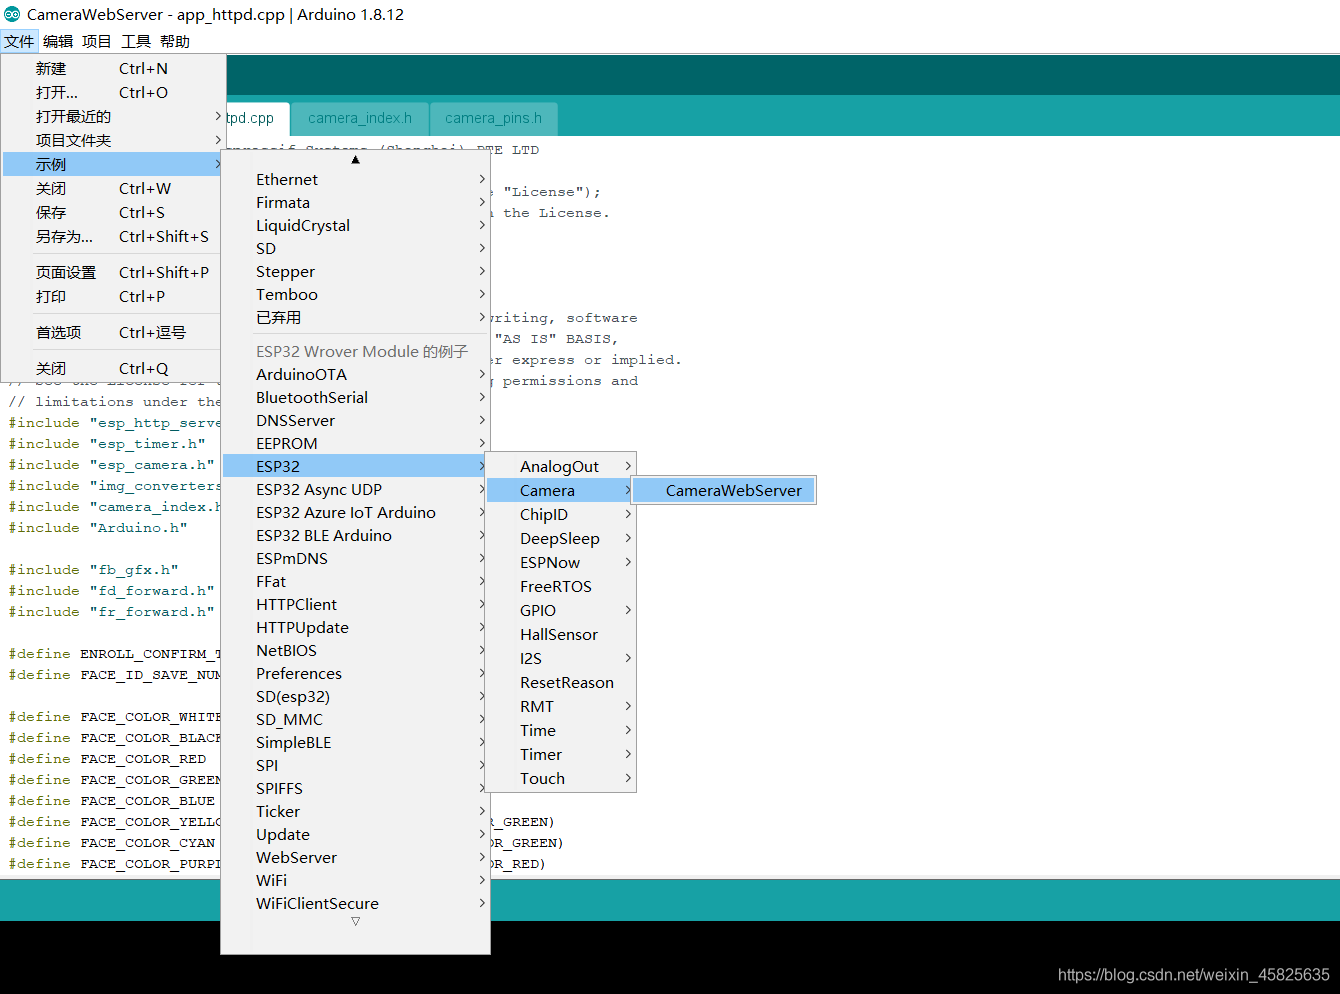1340x994 pixels.
Task: Open NetBIOS examples
Action: (355, 650)
